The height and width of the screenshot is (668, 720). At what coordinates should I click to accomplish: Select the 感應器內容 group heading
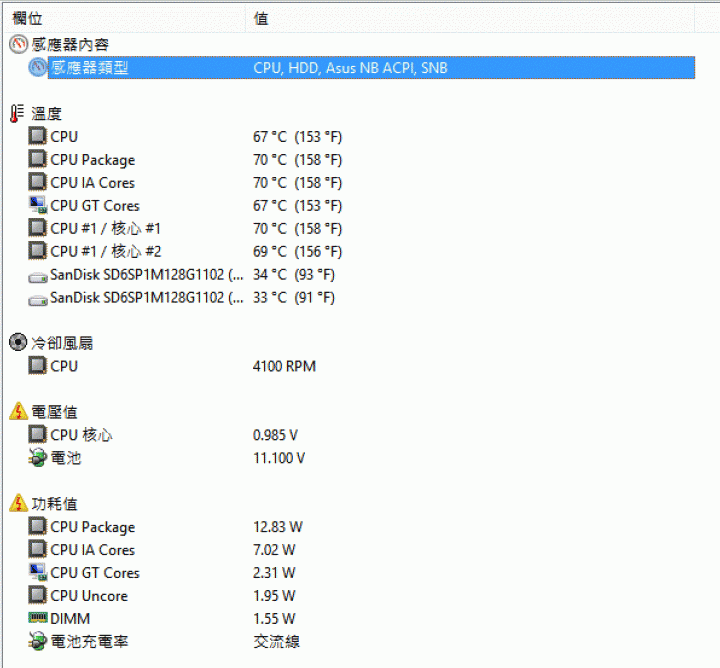tap(70, 45)
